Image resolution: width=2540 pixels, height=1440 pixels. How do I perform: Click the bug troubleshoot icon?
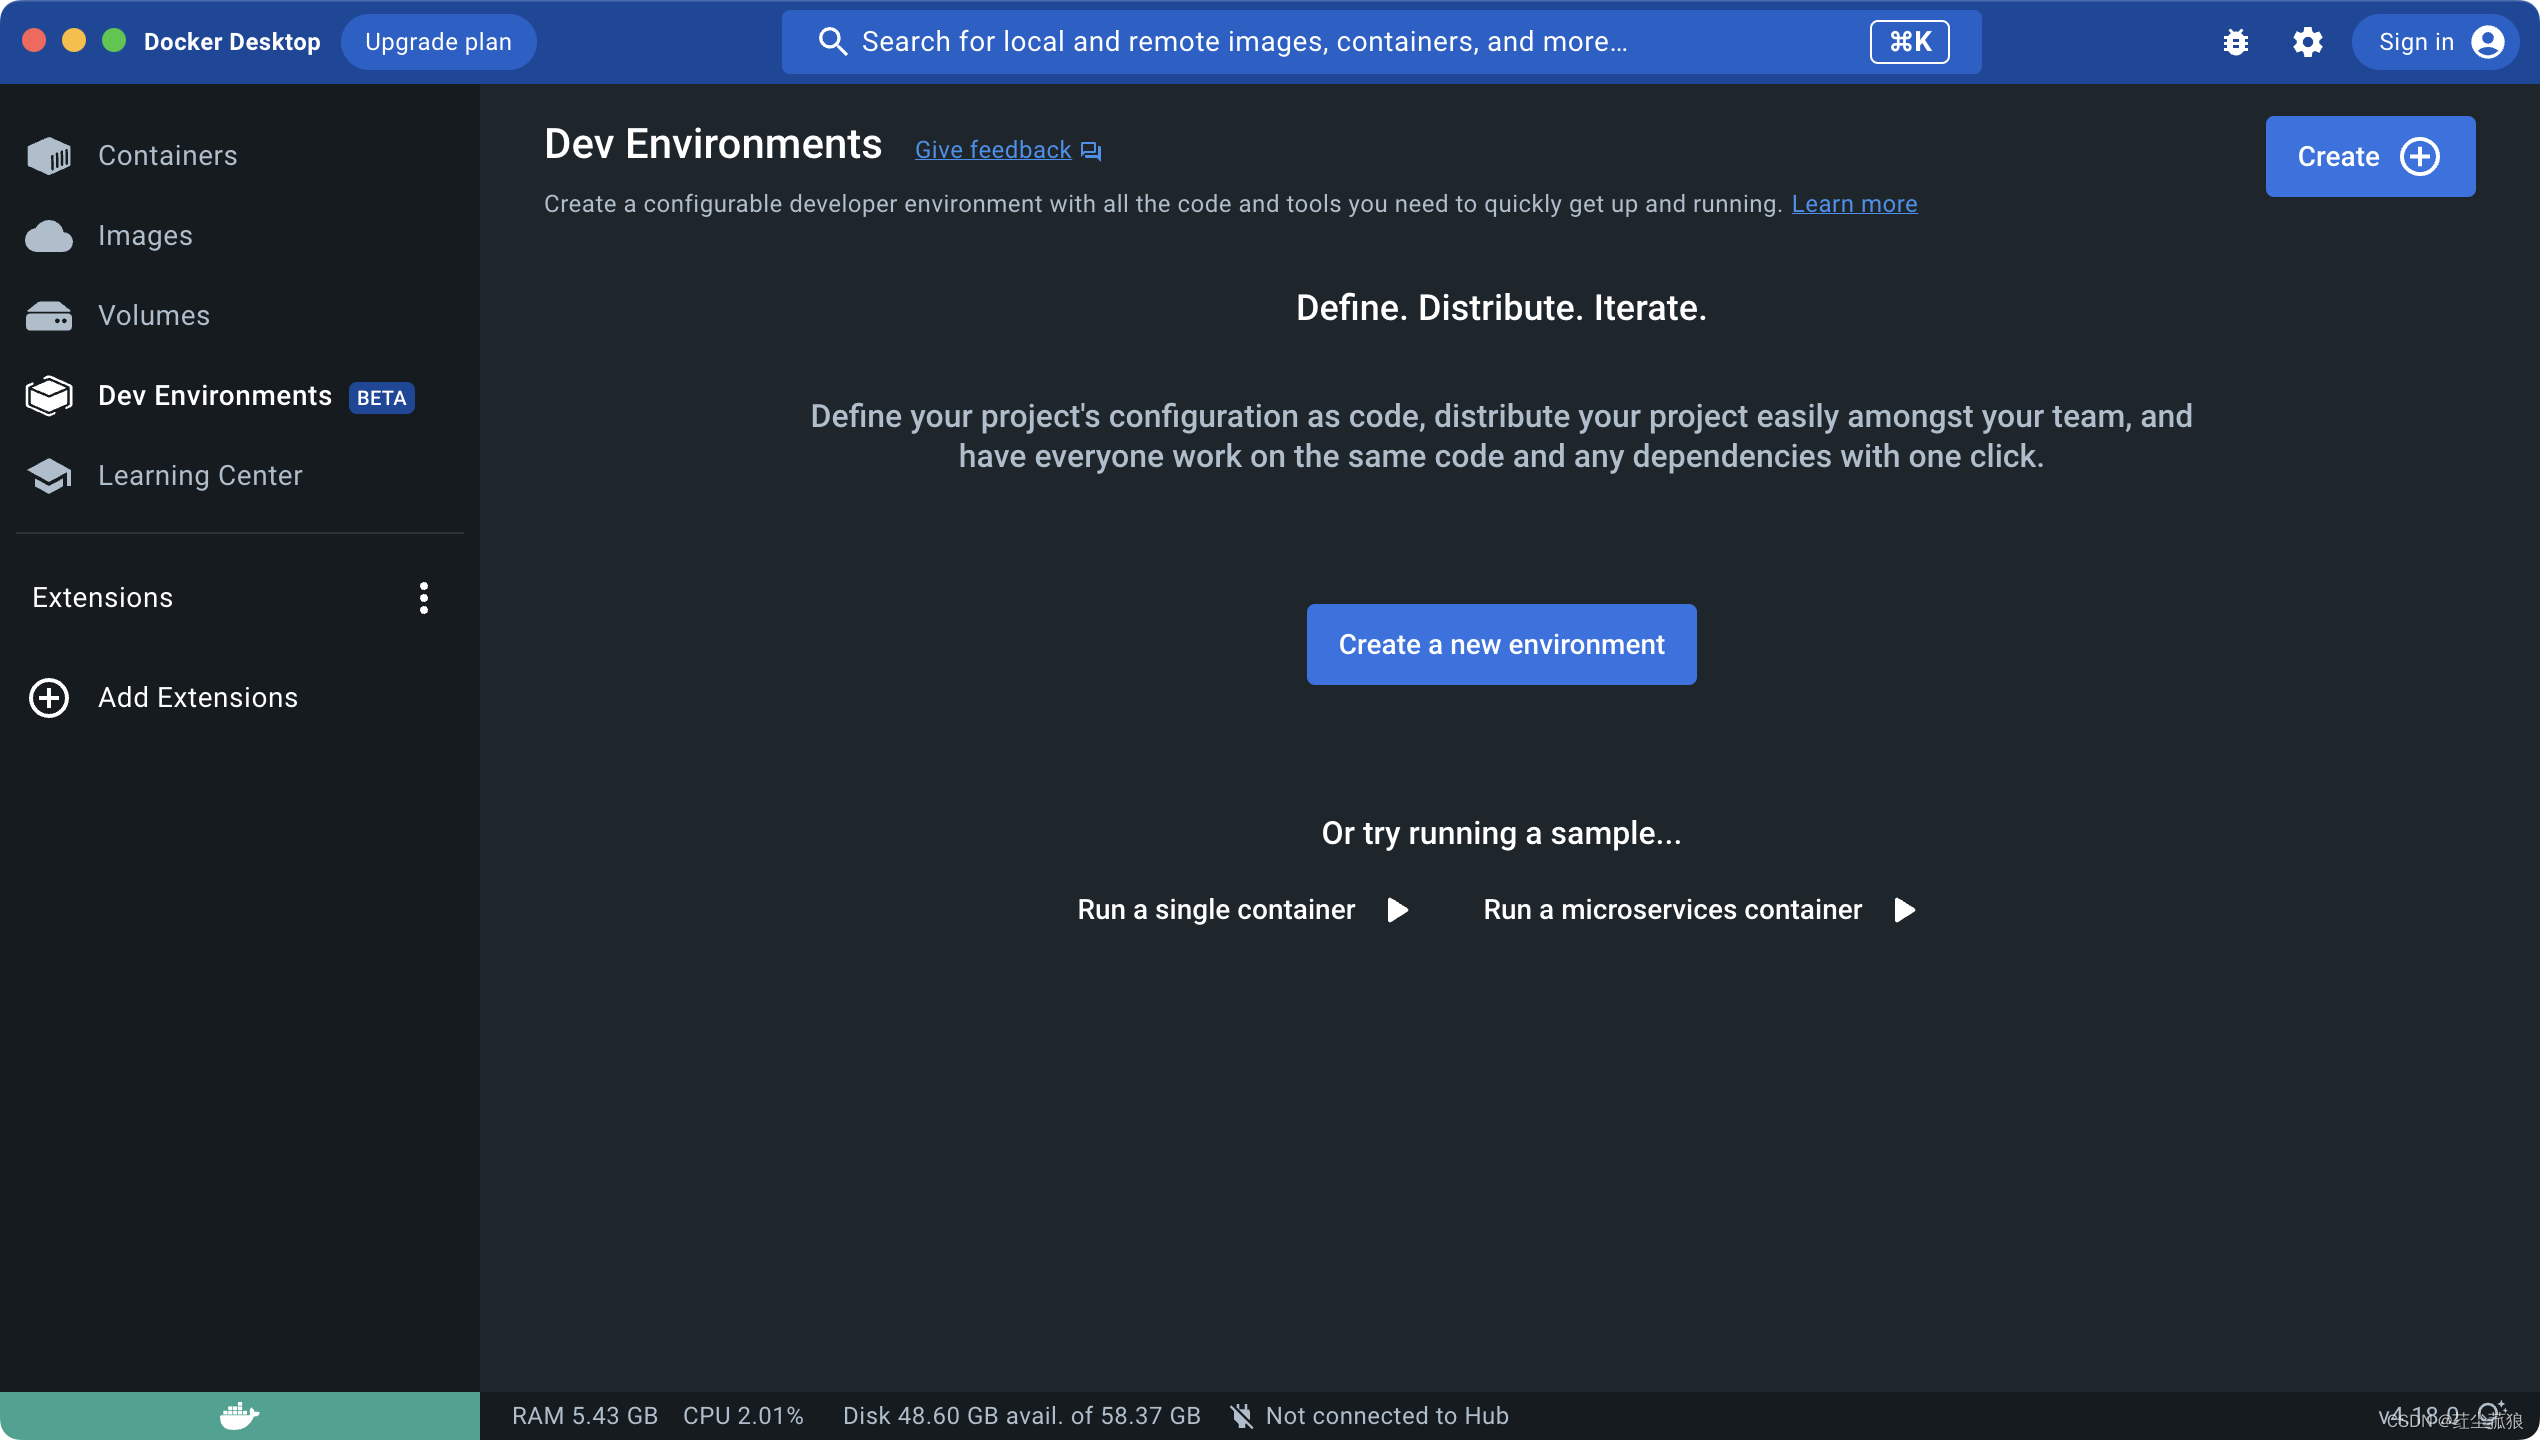(x=2235, y=42)
